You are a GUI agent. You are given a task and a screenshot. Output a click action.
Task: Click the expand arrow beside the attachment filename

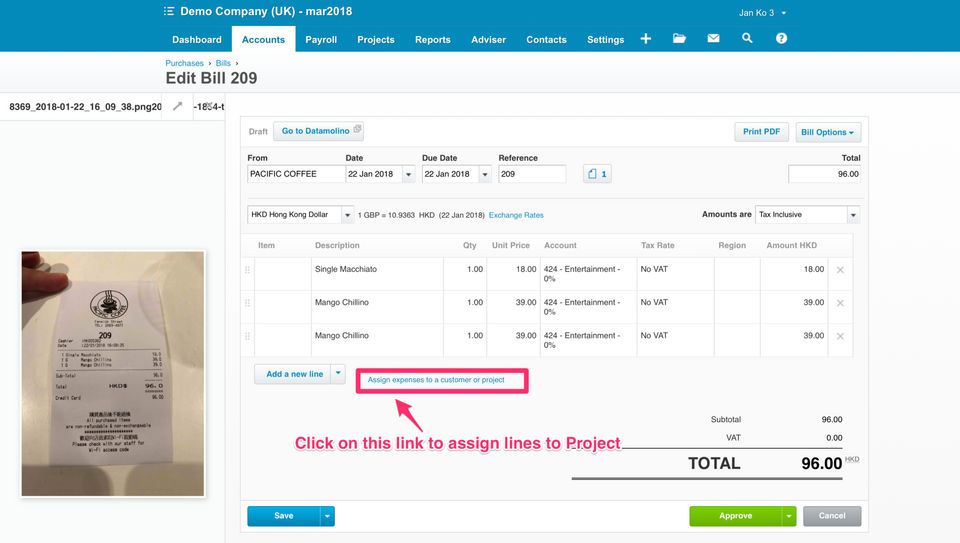point(178,106)
